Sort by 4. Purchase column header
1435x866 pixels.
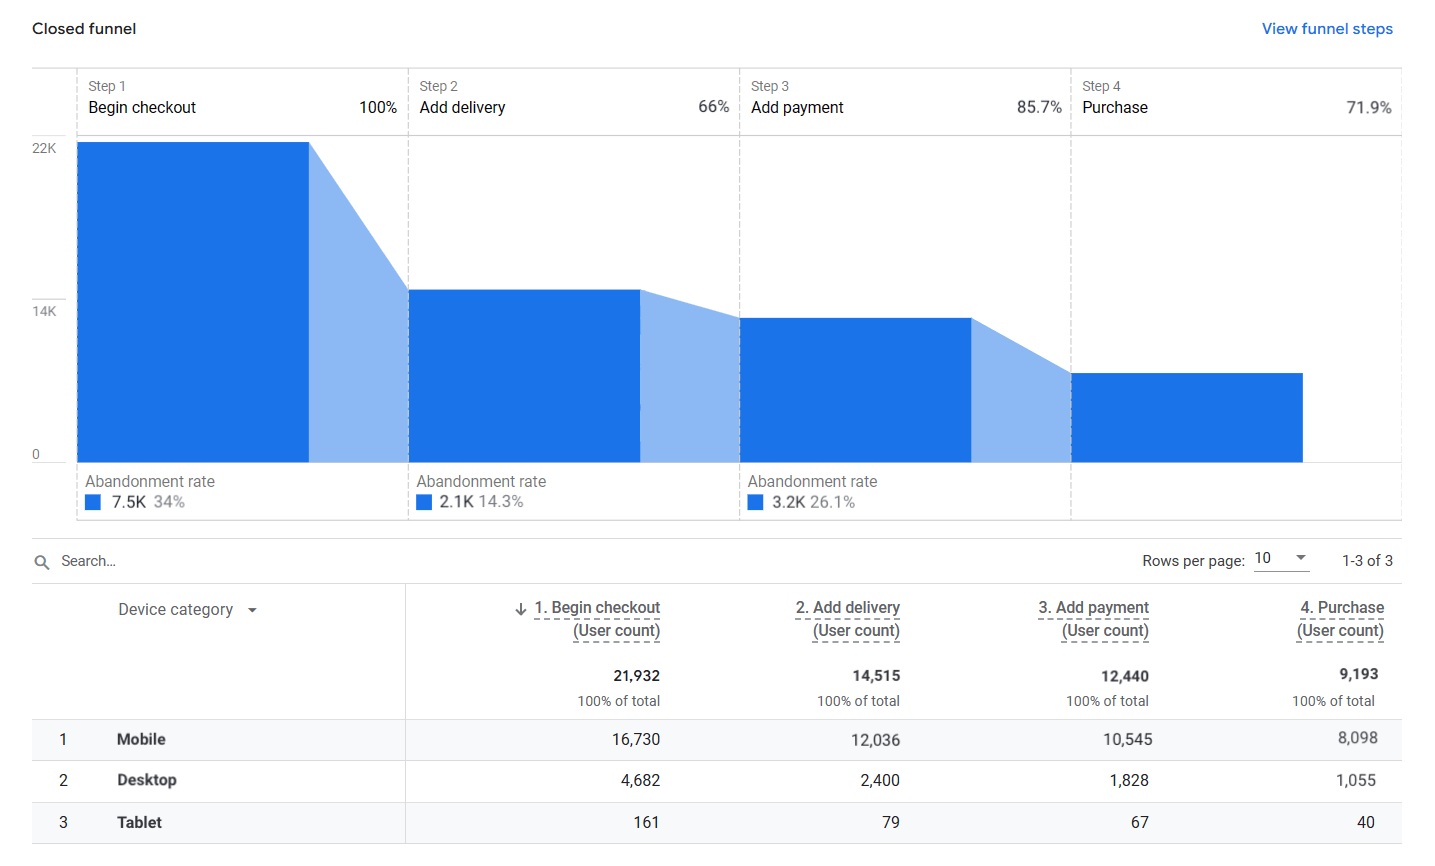click(1341, 608)
